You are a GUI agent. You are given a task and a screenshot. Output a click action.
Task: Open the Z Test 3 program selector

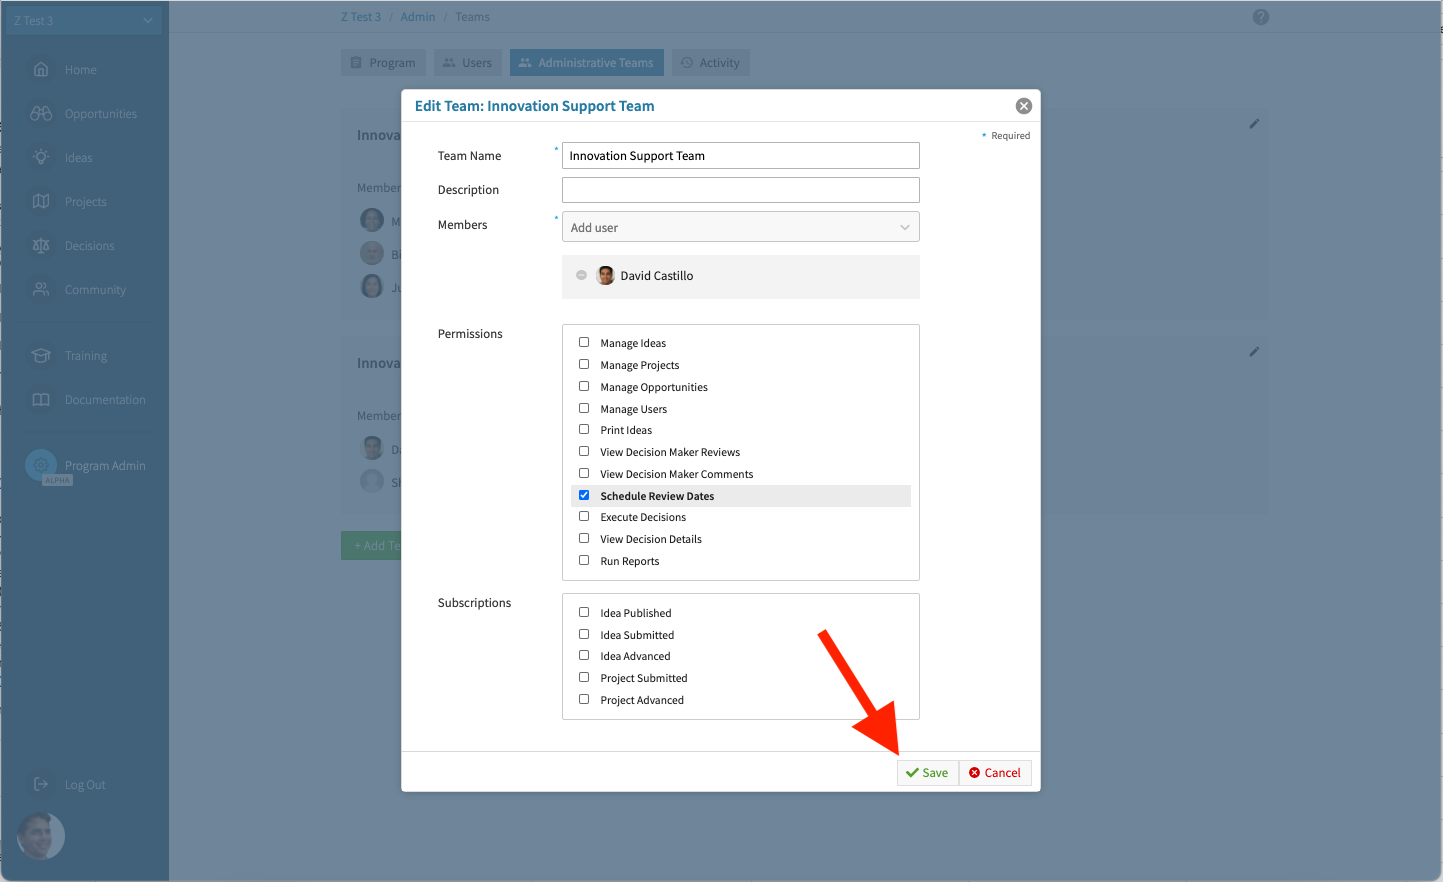pos(84,20)
